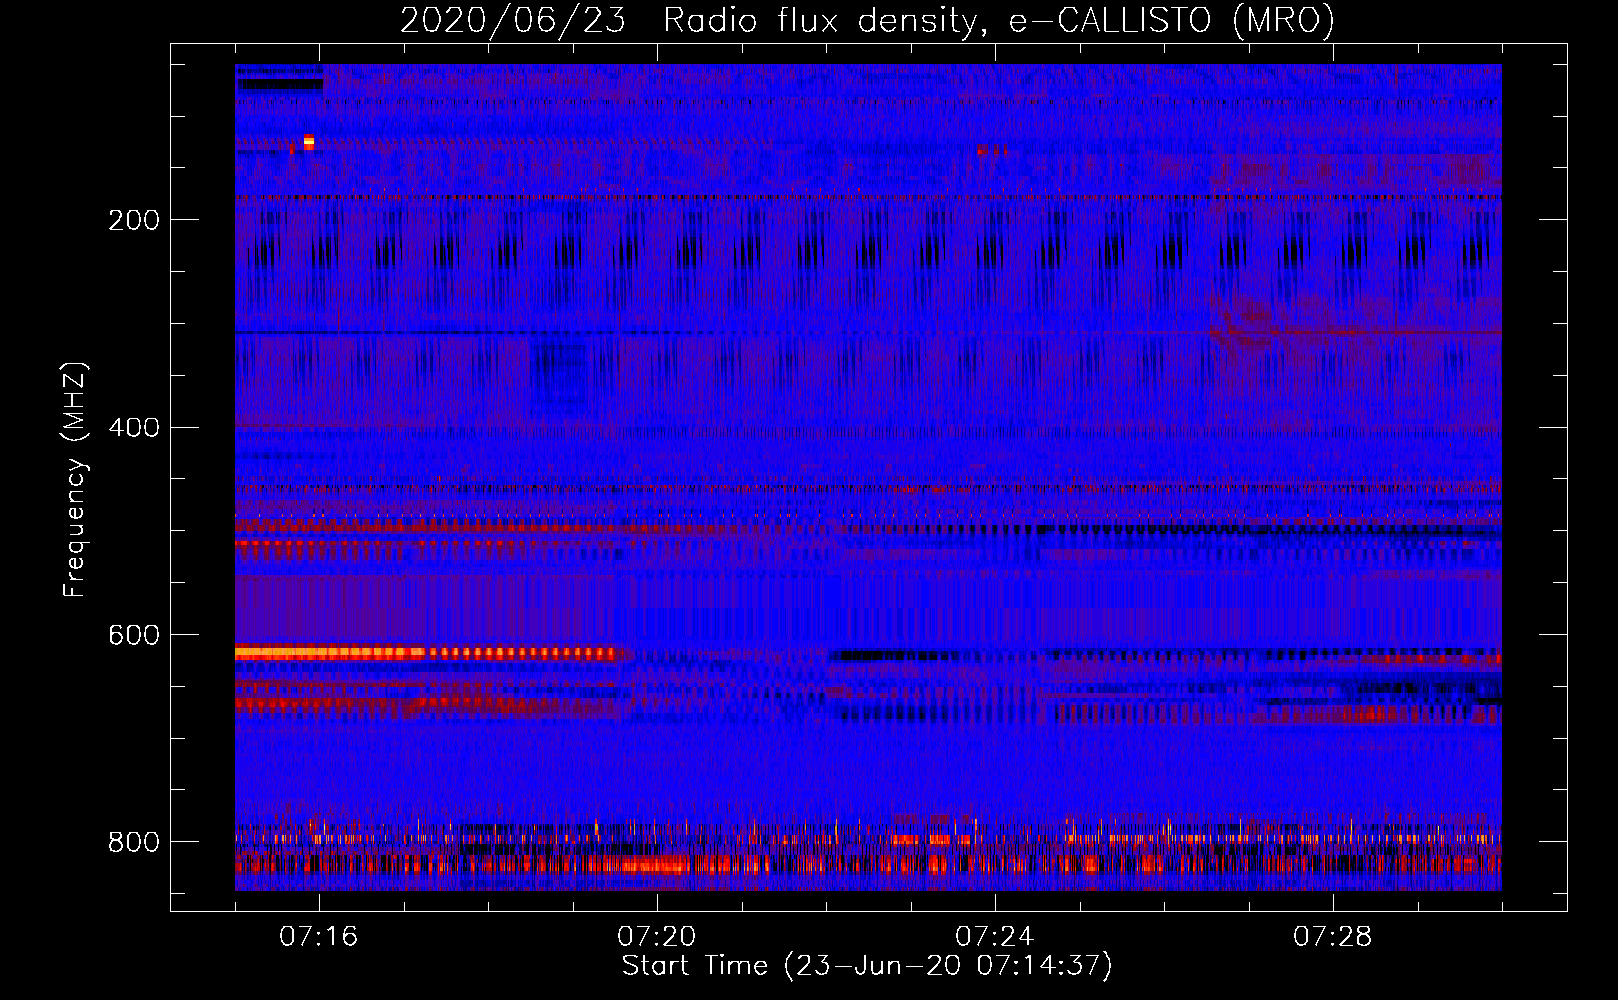Click the 07:24 time tick label

(995, 936)
